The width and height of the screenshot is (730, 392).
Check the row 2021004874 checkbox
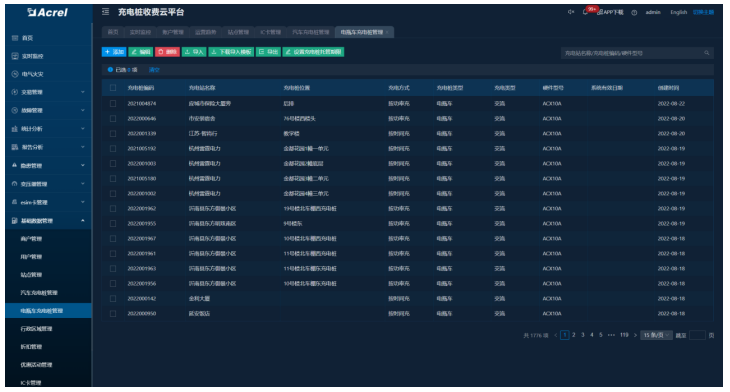coord(113,103)
